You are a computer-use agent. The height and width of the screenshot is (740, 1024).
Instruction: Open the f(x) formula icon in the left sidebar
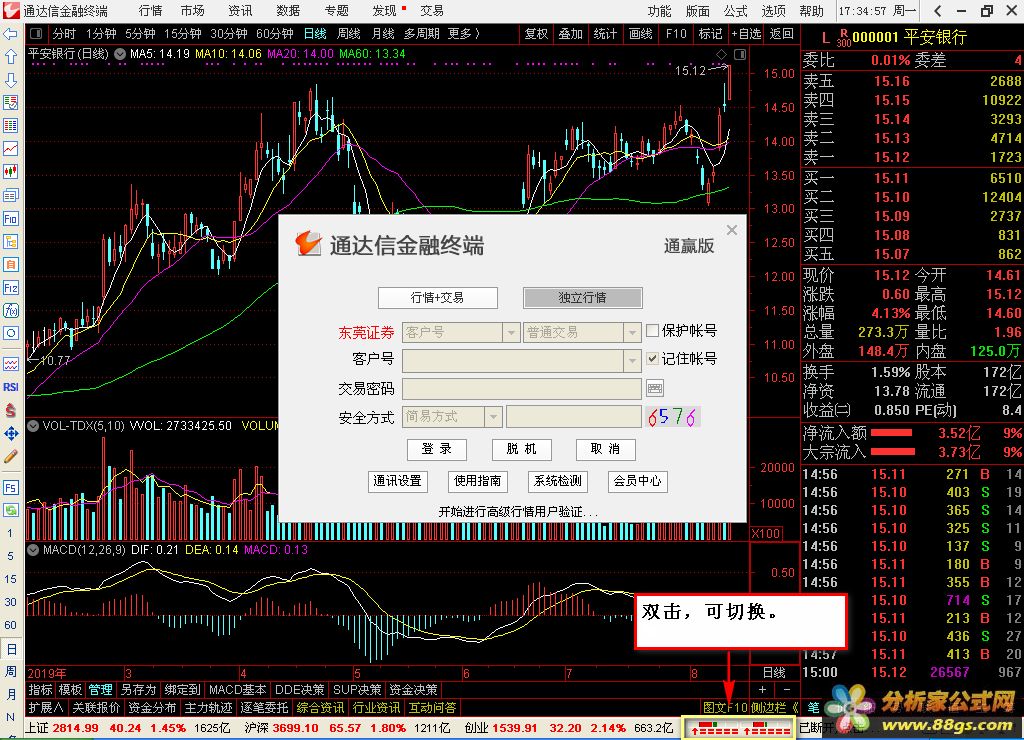[x=10, y=310]
